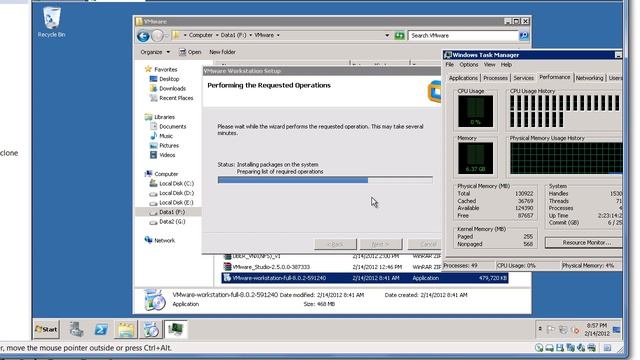Click Open in Explorer toolbar
The width and height of the screenshot is (640, 360).
pos(190,52)
